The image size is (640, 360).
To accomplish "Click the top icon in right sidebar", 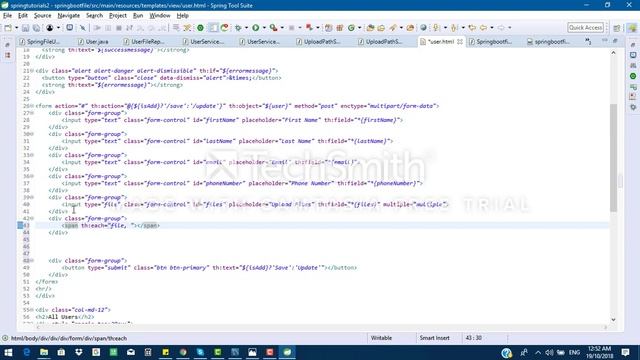I will (x=633, y=44).
